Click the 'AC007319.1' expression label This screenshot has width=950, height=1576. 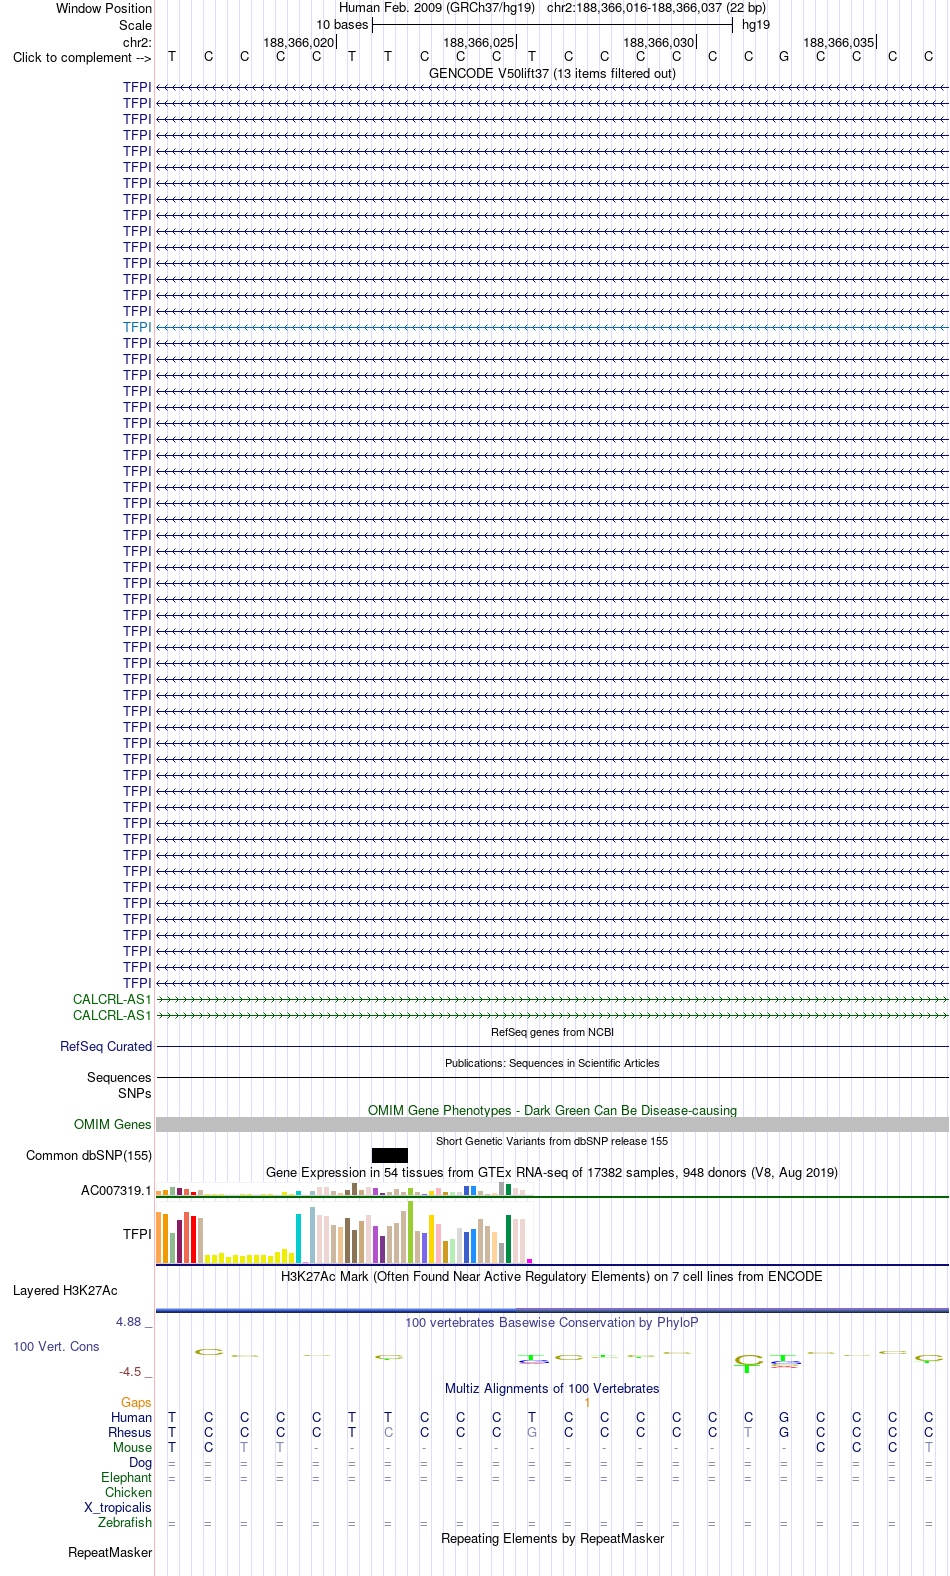click(x=116, y=1190)
